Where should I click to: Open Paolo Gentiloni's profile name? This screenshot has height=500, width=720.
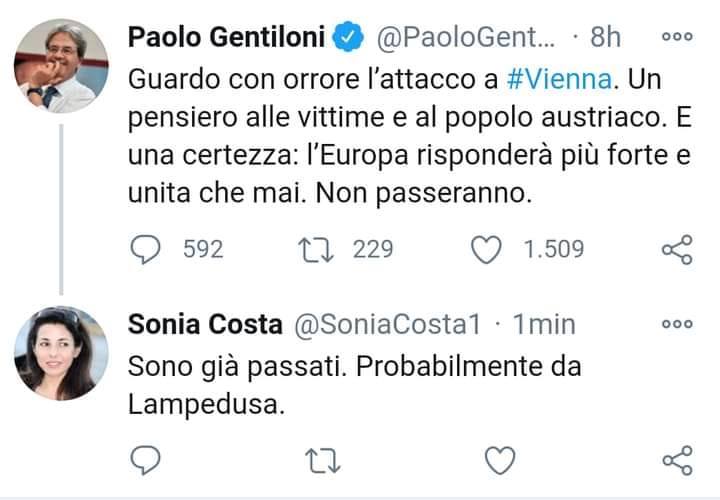(x=227, y=37)
